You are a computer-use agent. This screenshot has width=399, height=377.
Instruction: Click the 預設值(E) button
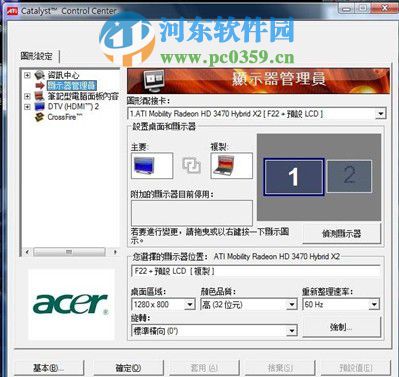click(x=356, y=368)
